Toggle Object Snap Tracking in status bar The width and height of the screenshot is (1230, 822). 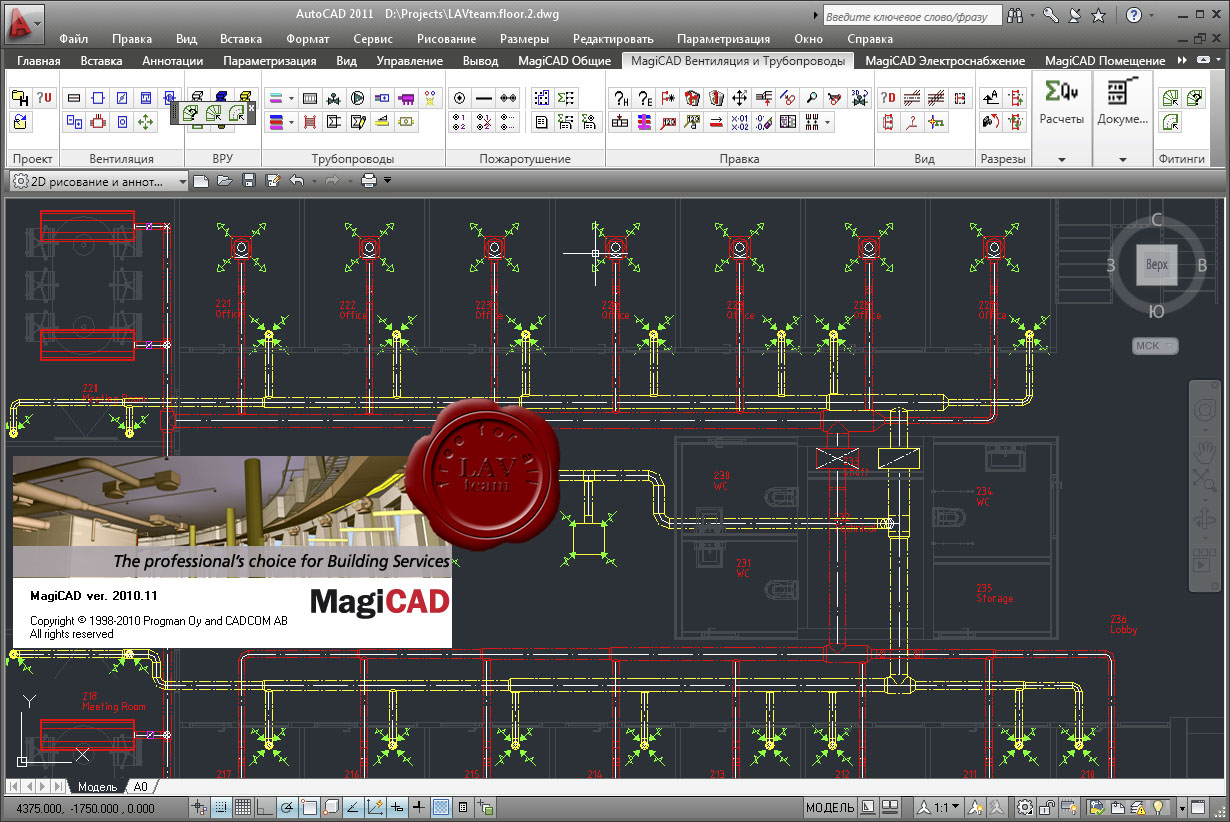point(353,807)
